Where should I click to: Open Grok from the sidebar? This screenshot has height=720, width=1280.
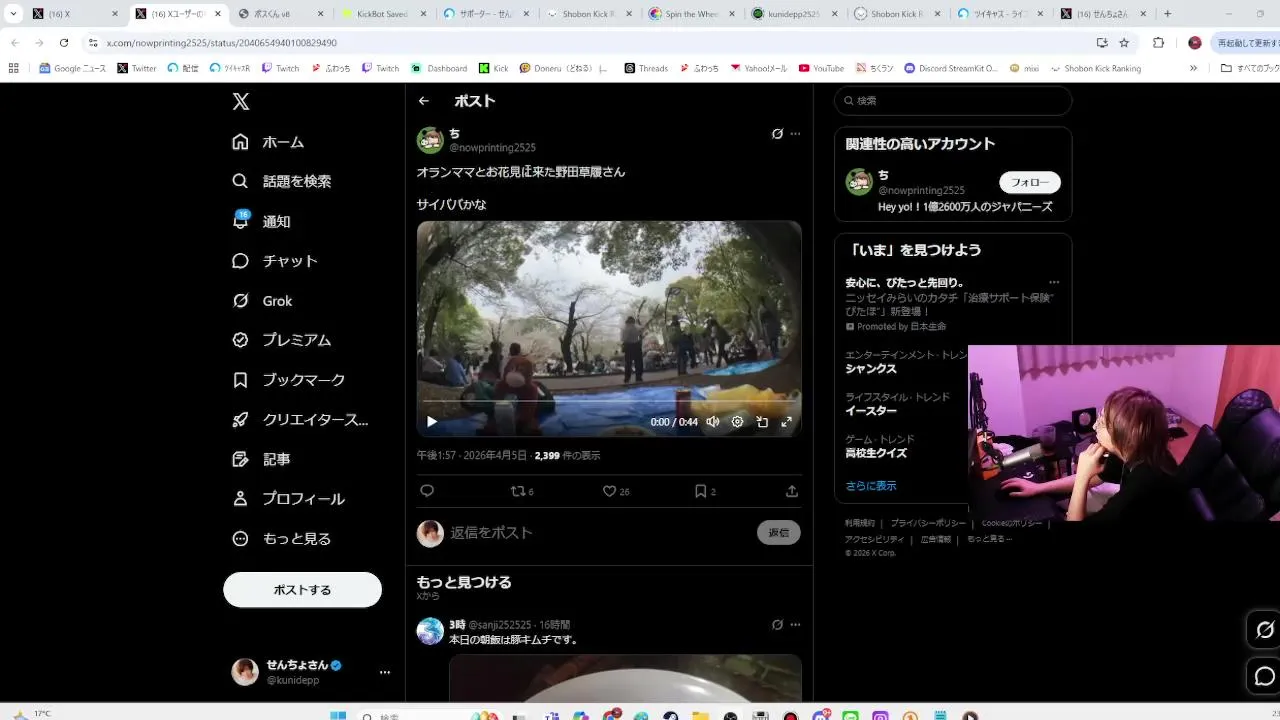(x=262, y=301)
